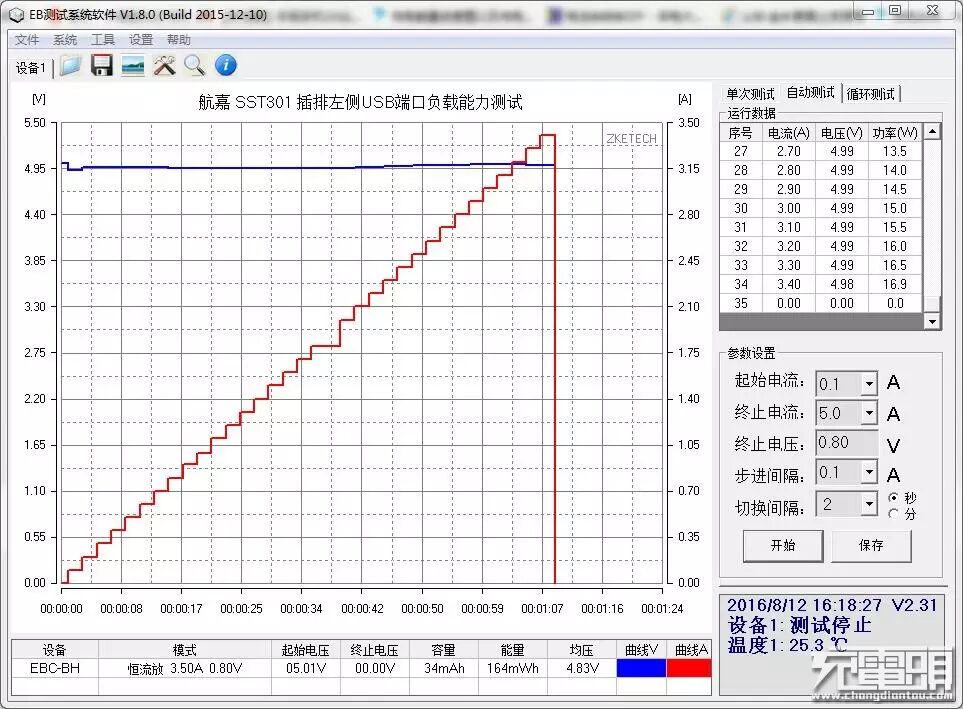Click the 终止电压 input field
Viewport: 963px width, 709px height.
pyautogui.click(x=847, y=443)
